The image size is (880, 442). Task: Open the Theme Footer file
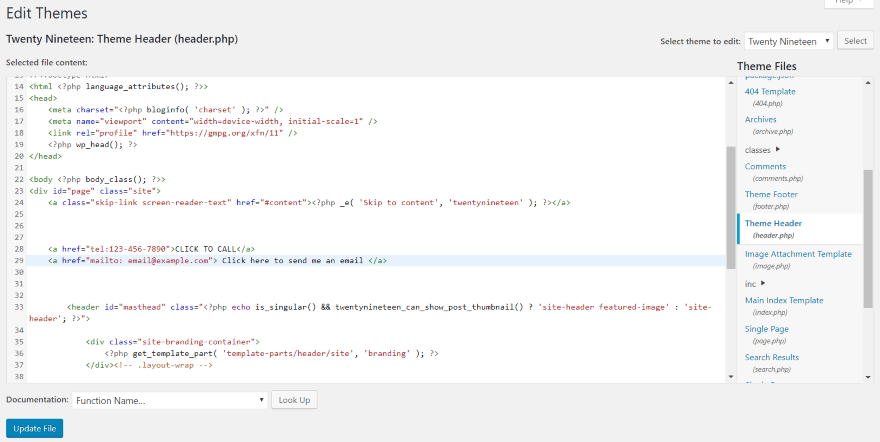coord(771,195)
